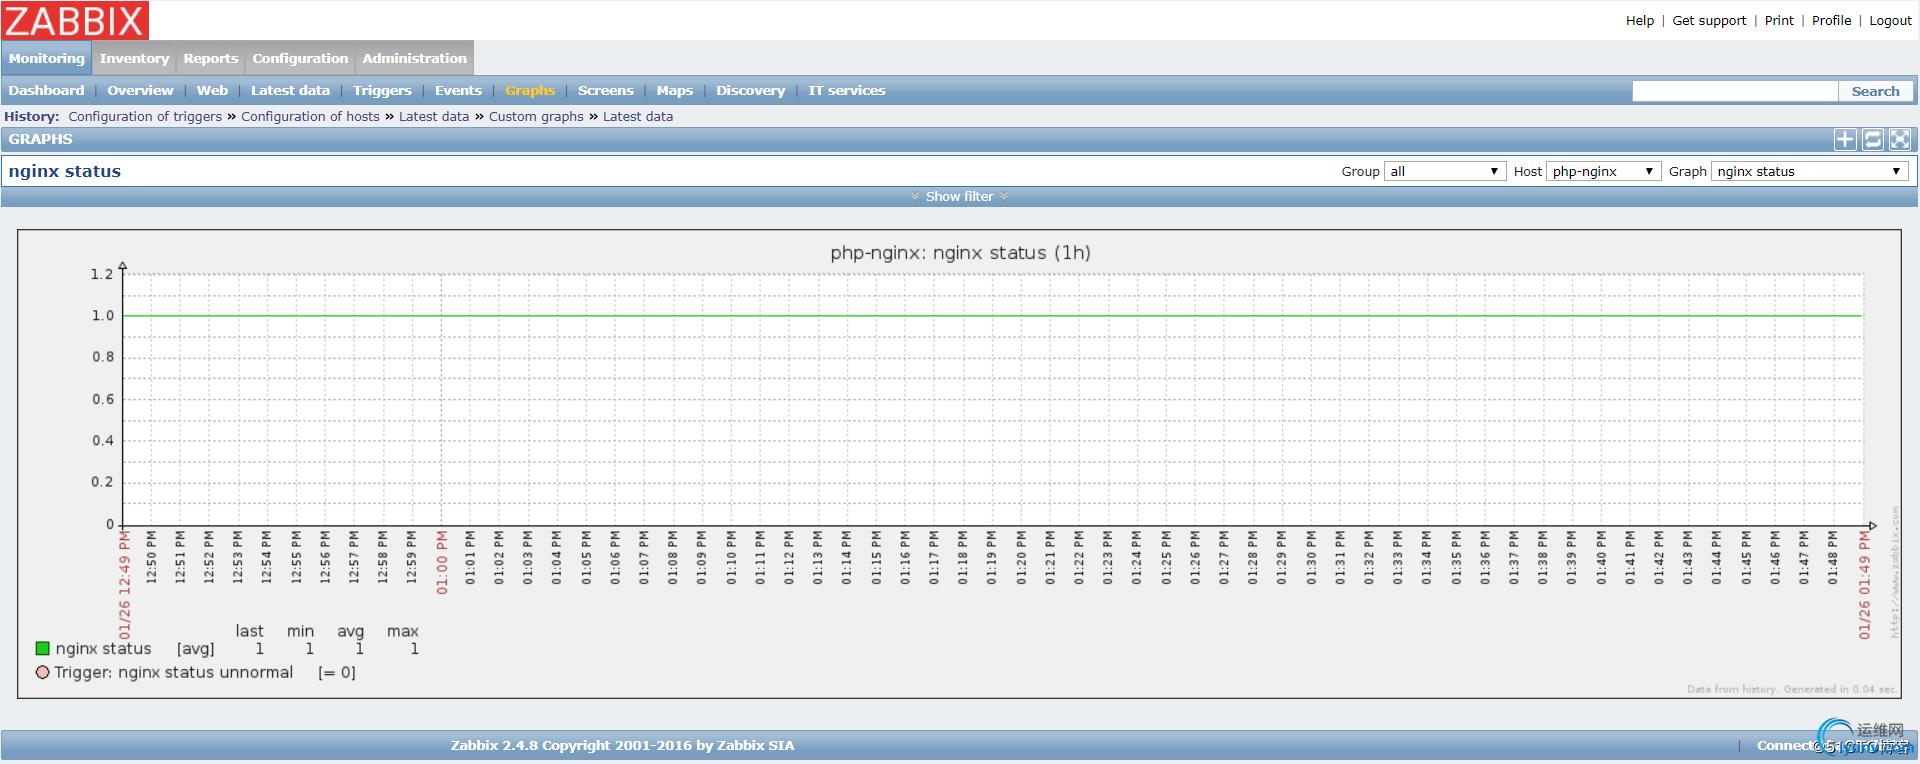Add graph to favourites plus icon
This screenshot has width=1920, height=764.
[x=1845, y=140]
